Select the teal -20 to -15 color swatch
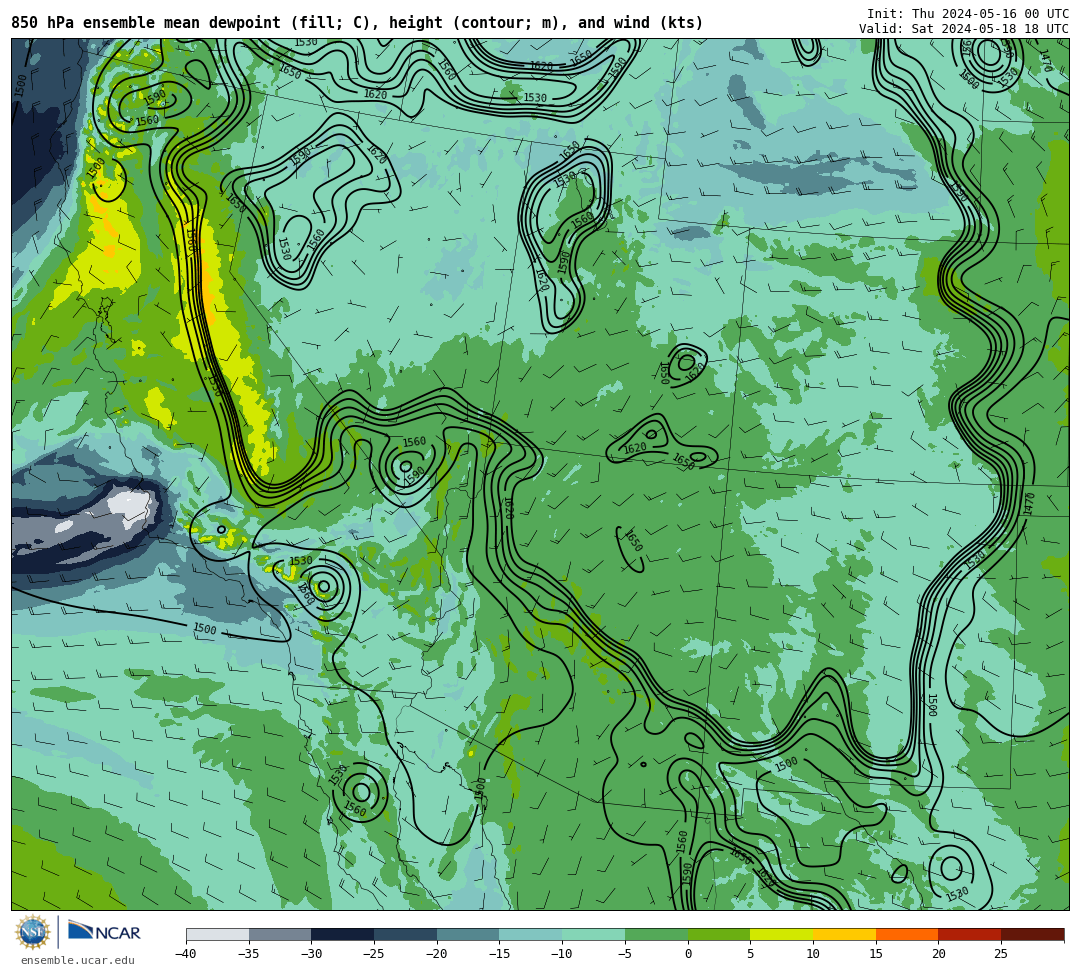Screen dimensions: 1080x973 pyautogui.click(x=468, y=934)
